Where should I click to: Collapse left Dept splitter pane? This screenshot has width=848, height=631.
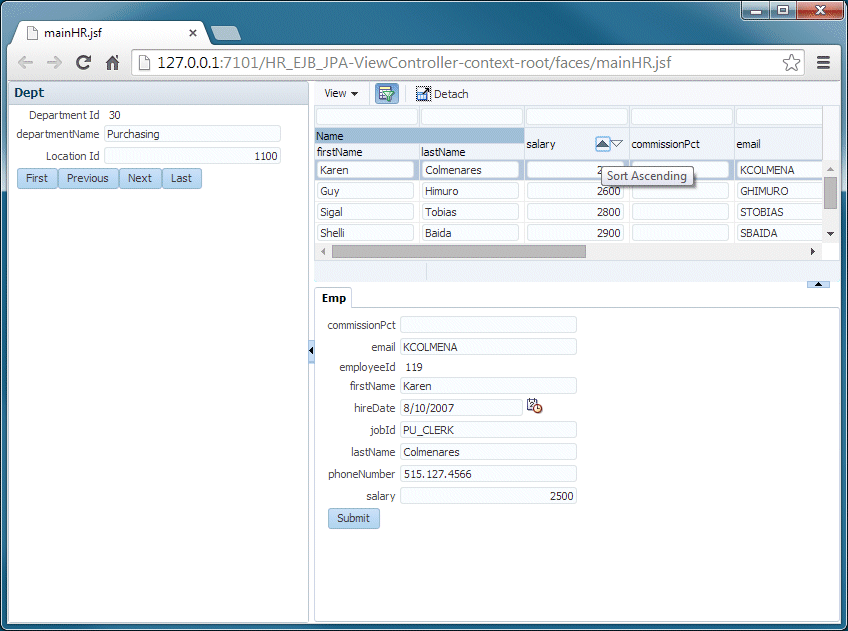pos(311,350)
